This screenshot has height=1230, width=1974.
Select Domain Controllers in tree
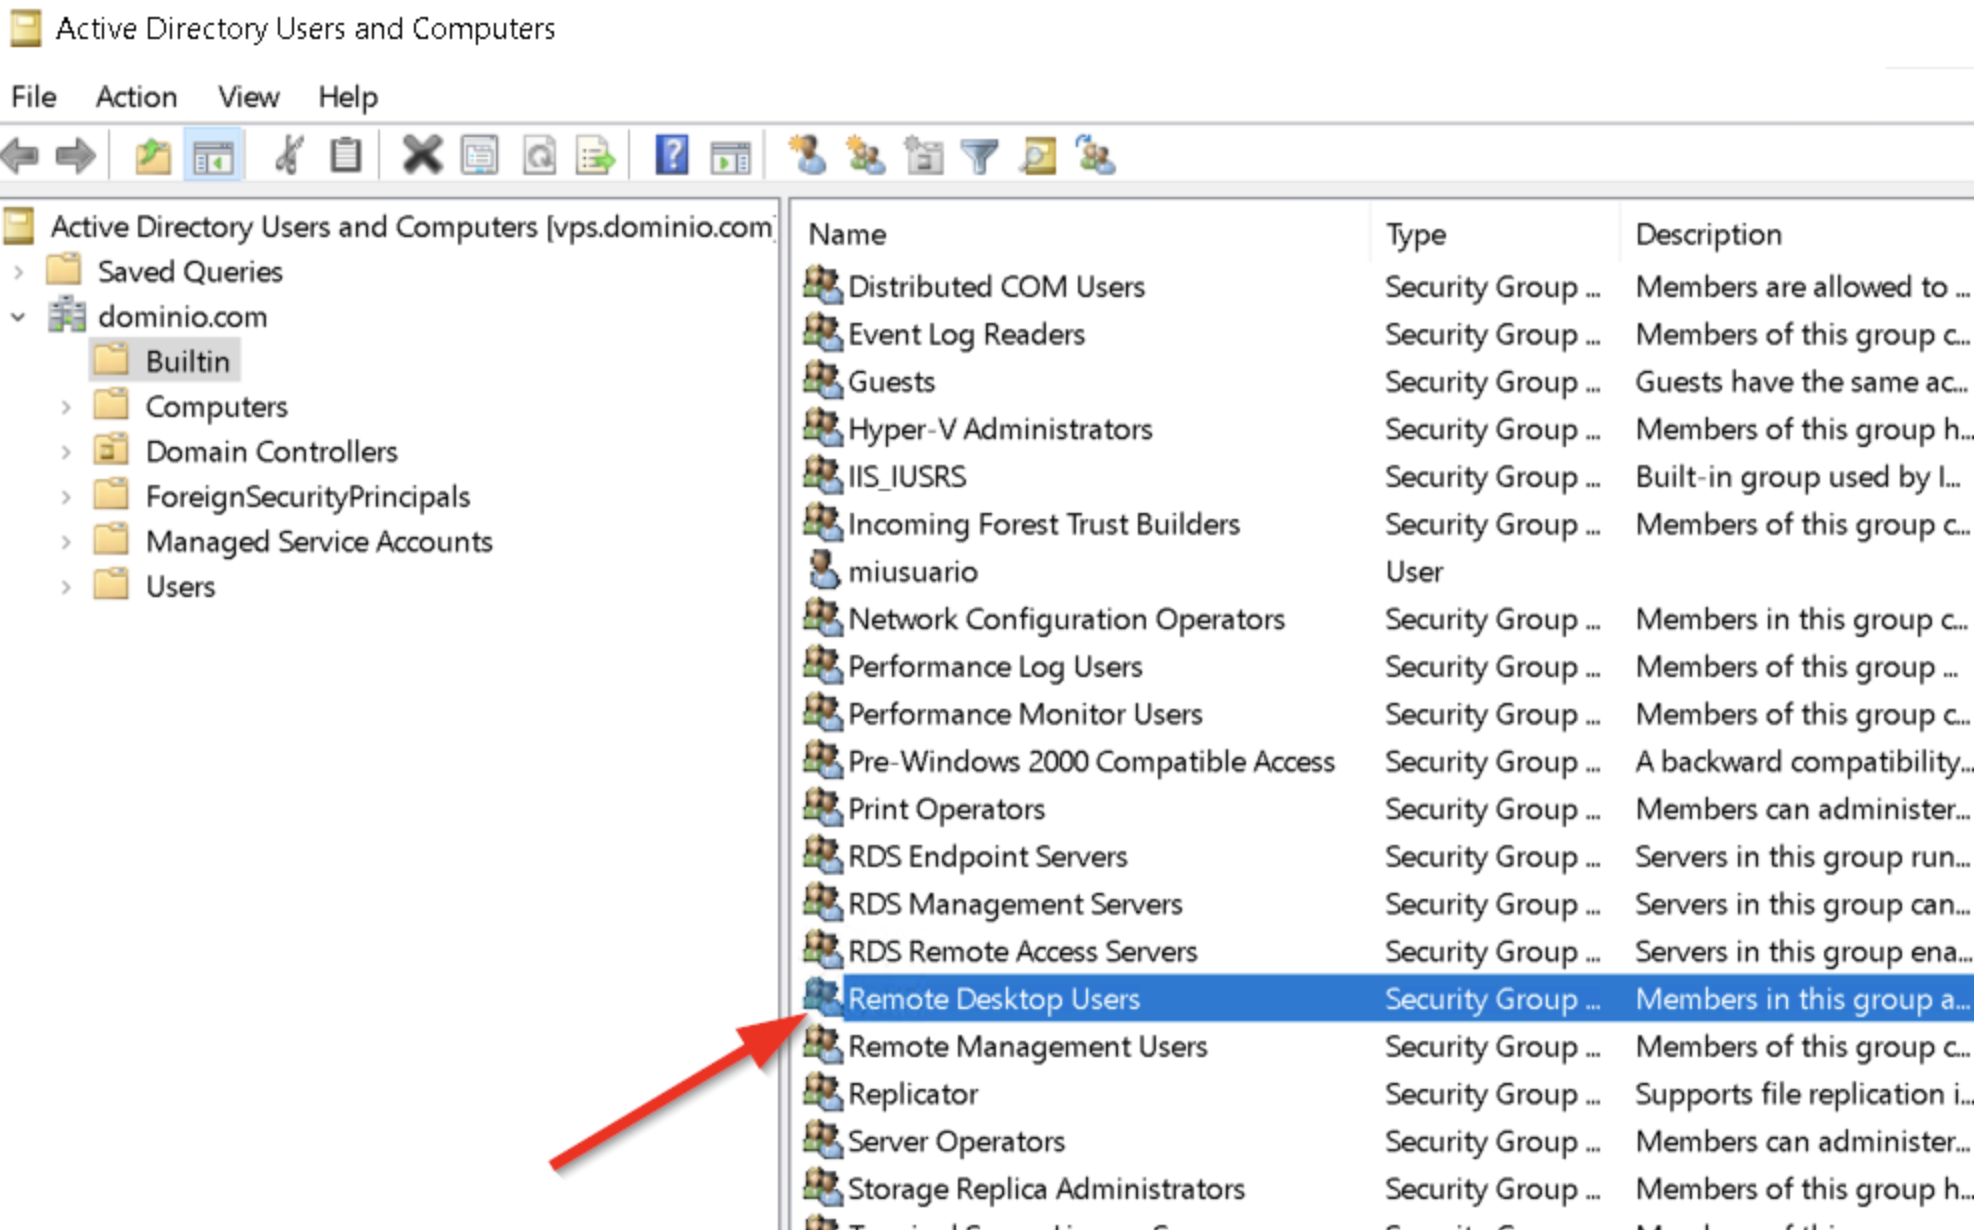click(271, 452)
